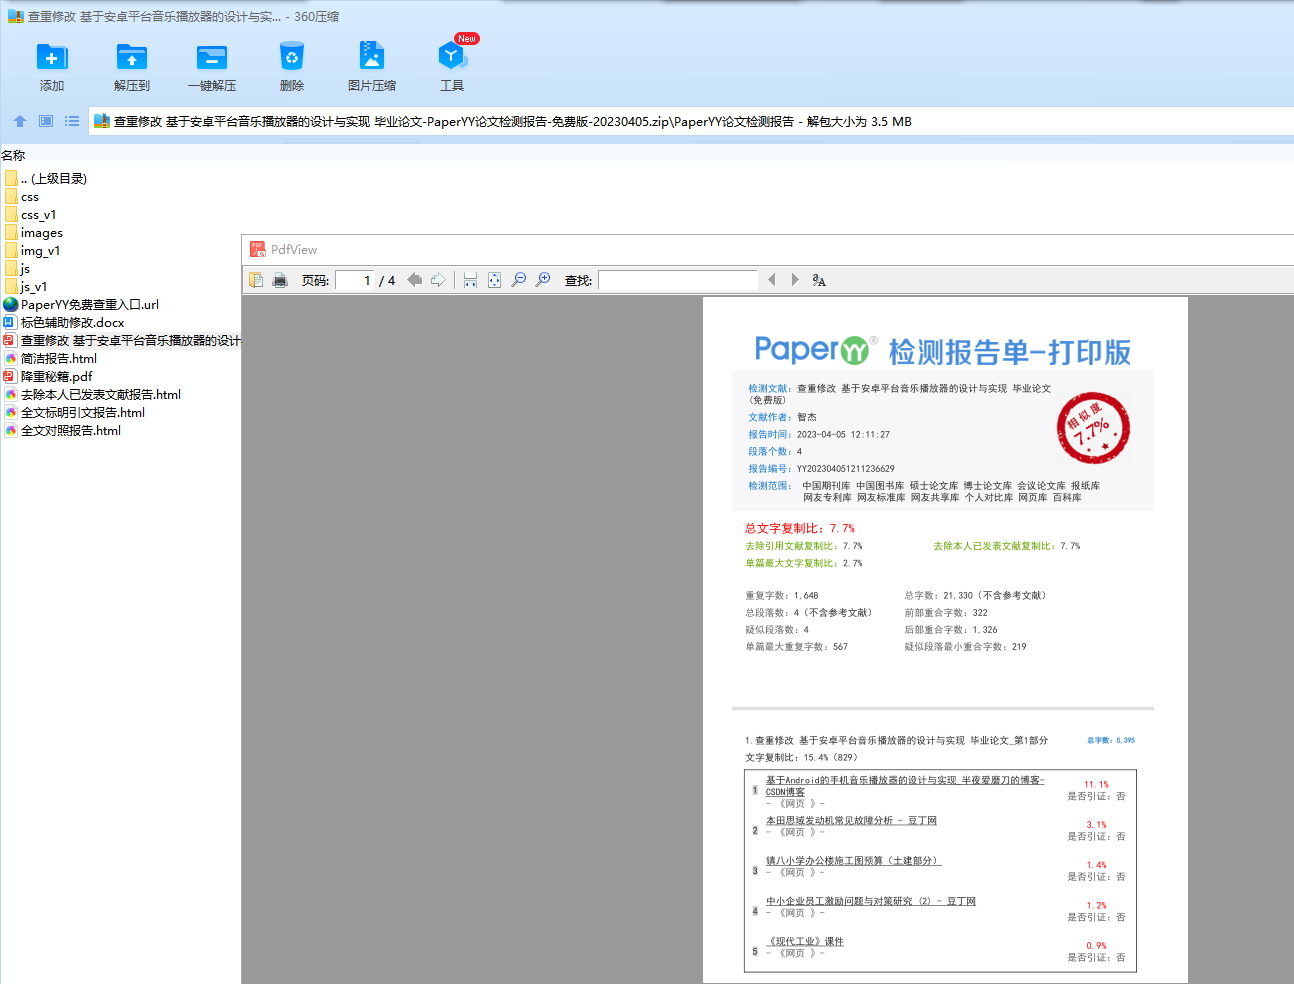Click the fit-page icon in PdfView
The height and width of the screenshot is (984, 1294).
(x=494, y=280)
